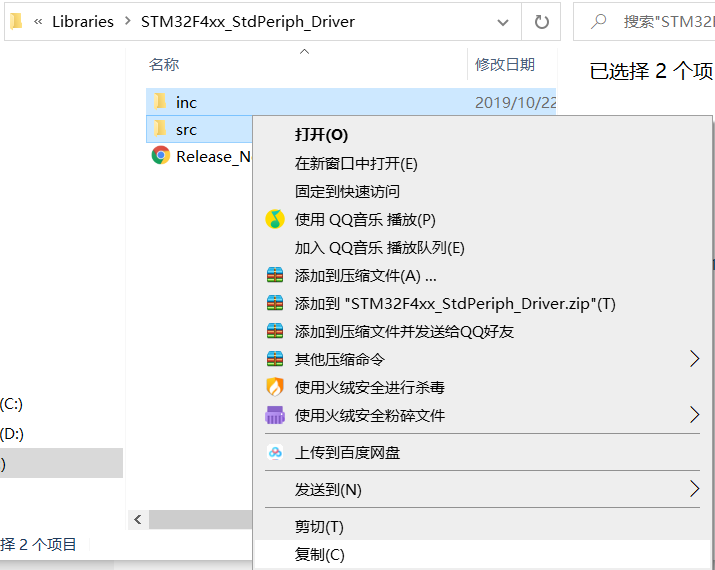Select the (D:) drive in navigation pane

(12, 434)
